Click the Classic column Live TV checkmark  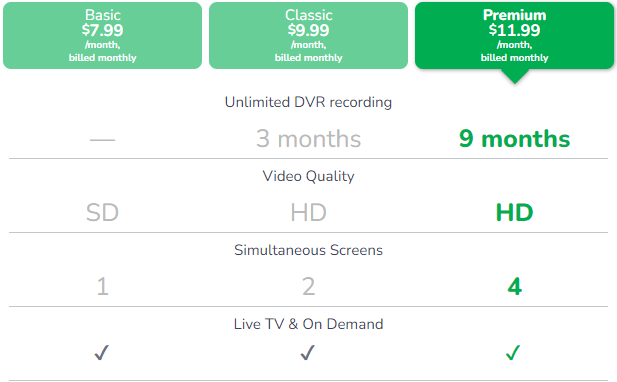308,352
